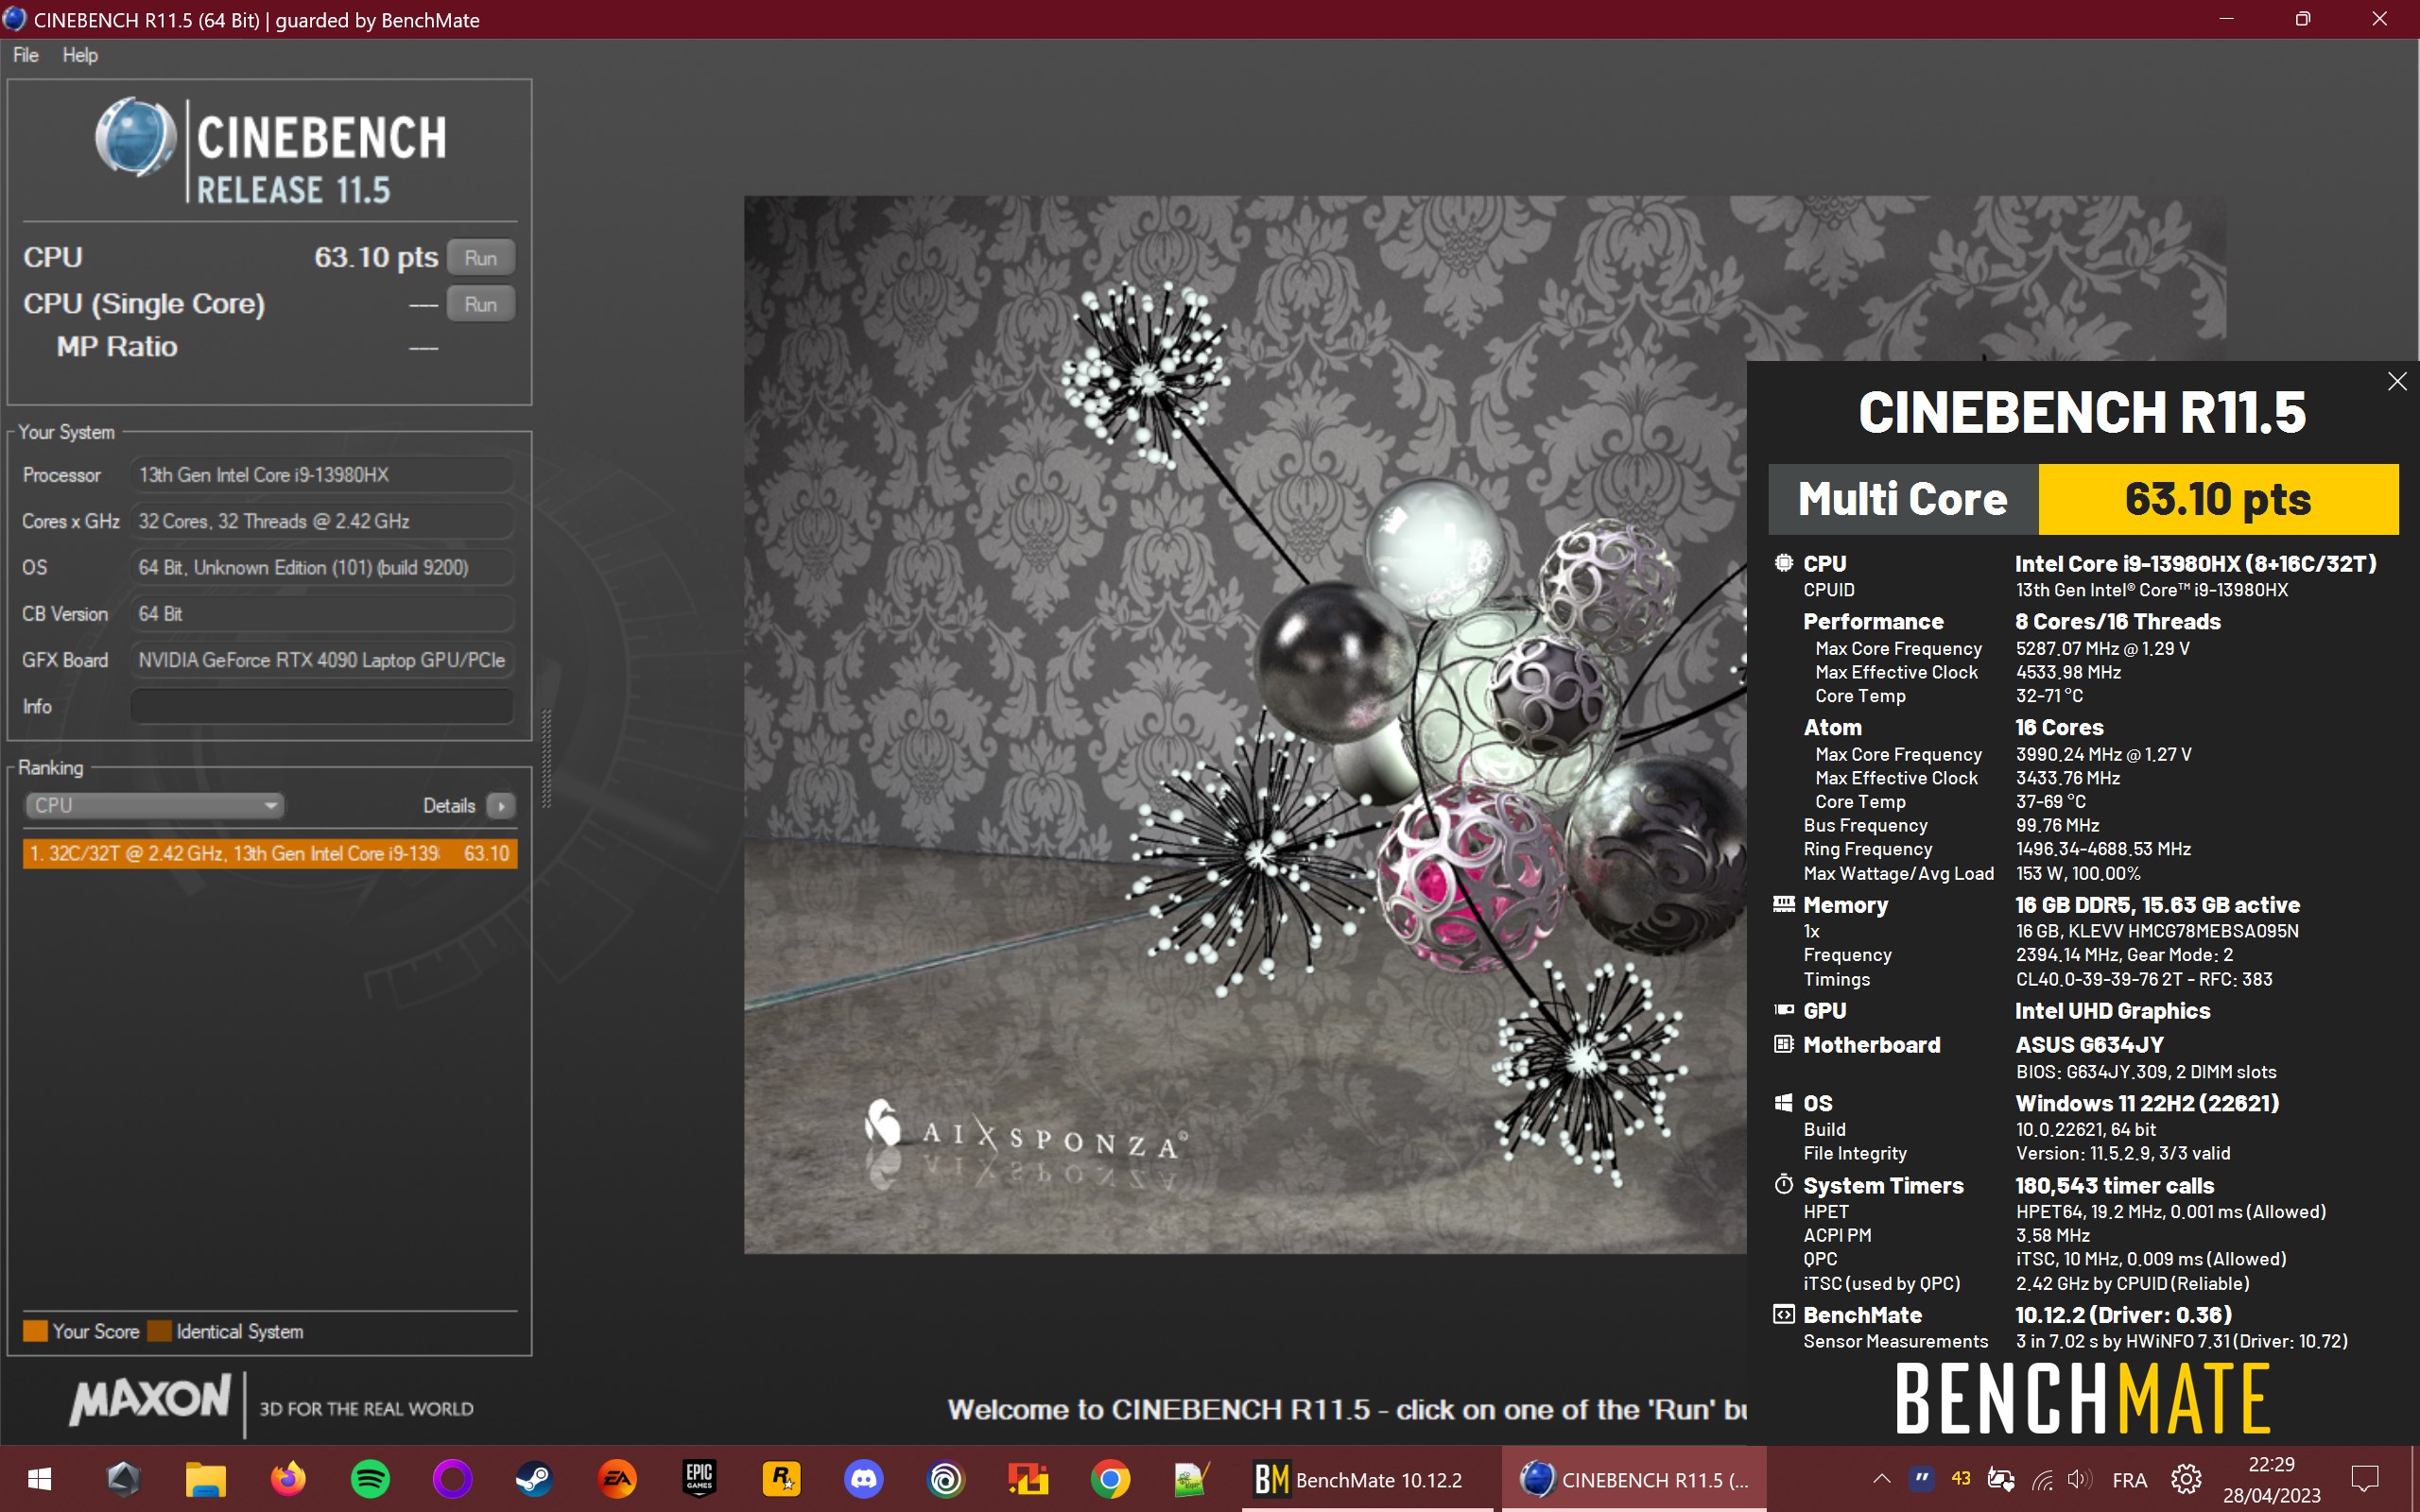Open the orange squares app in taskbar
The image size is (2420, 1512).
pyautogui.click(x=1028, y=1479)
